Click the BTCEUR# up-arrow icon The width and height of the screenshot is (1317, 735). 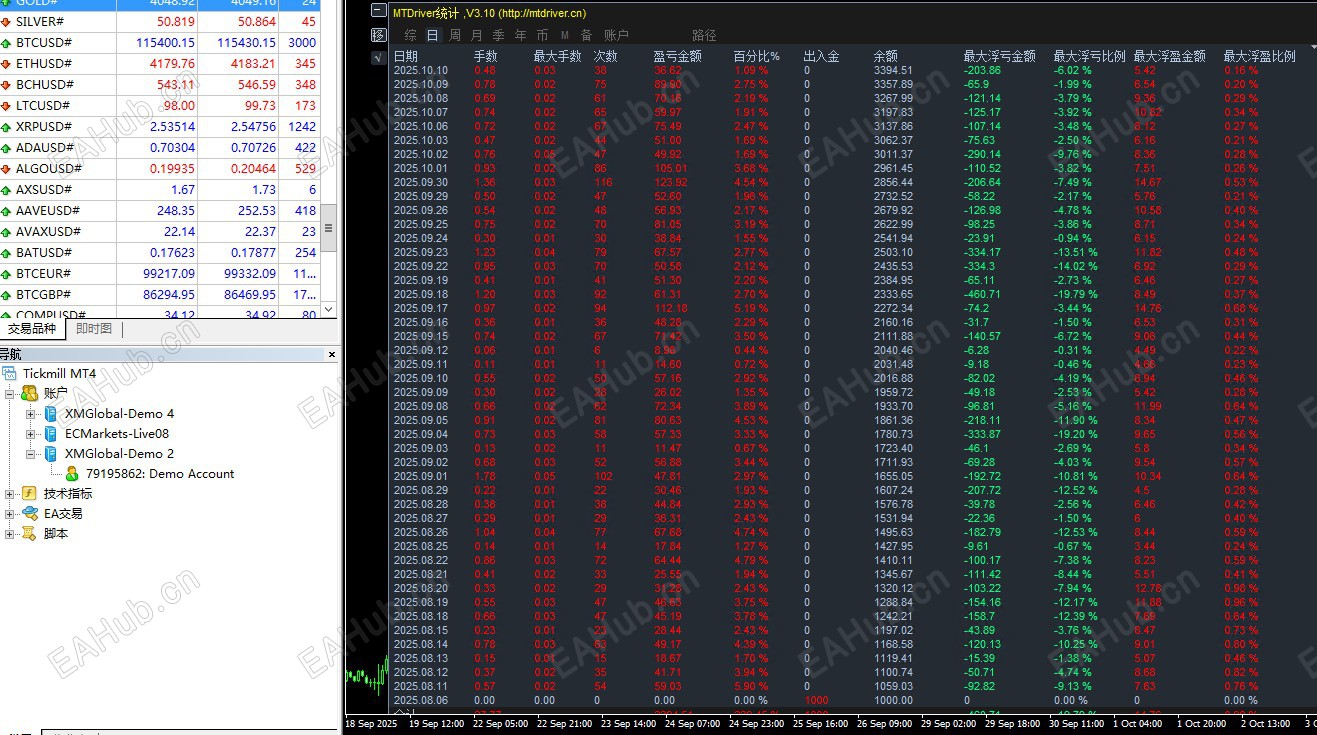7,274
